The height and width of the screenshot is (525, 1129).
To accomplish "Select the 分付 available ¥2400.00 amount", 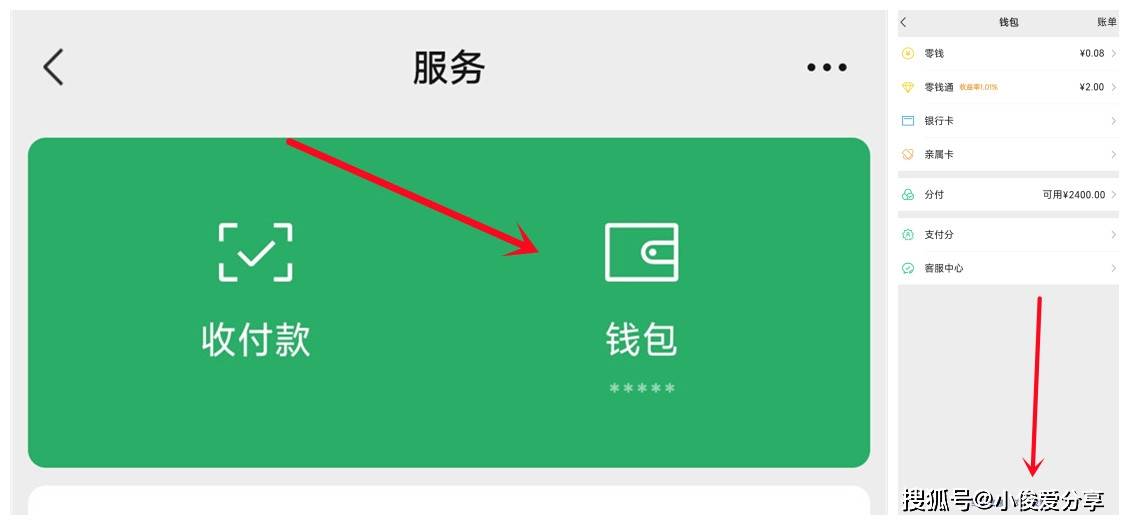I will (x=1074, y=194).
